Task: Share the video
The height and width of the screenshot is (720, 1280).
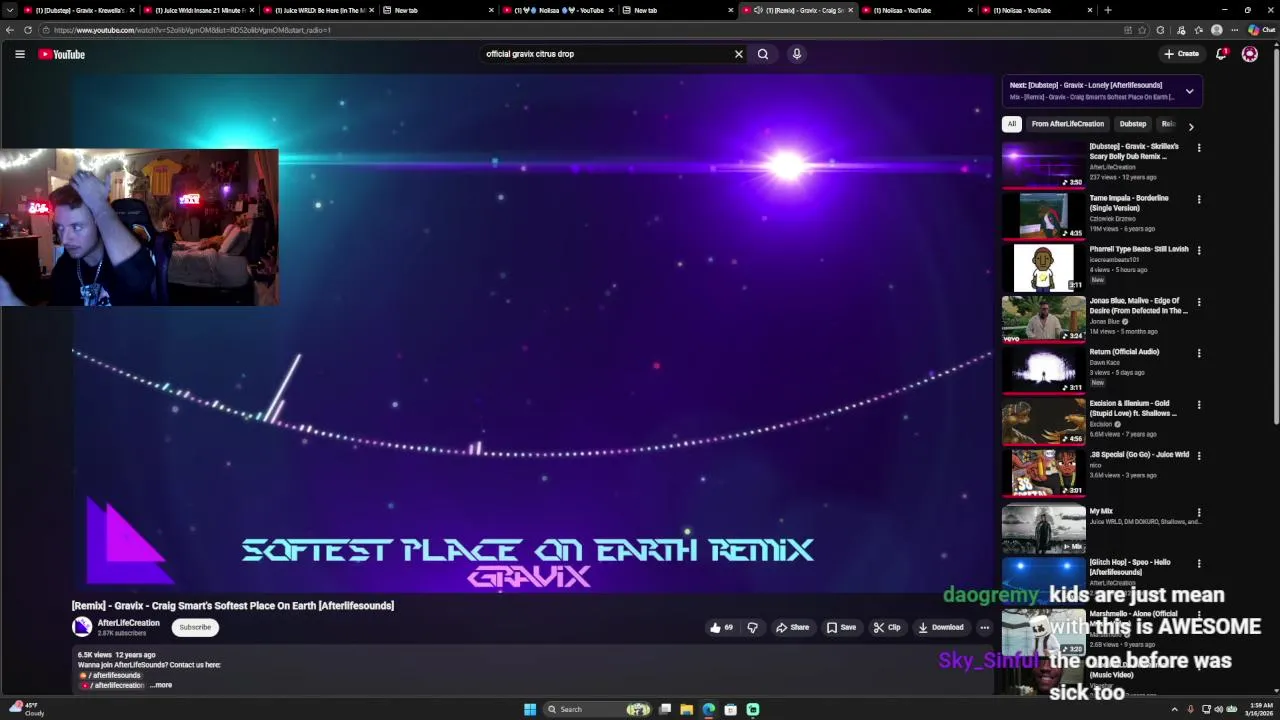Action: (x=792, y=628)
